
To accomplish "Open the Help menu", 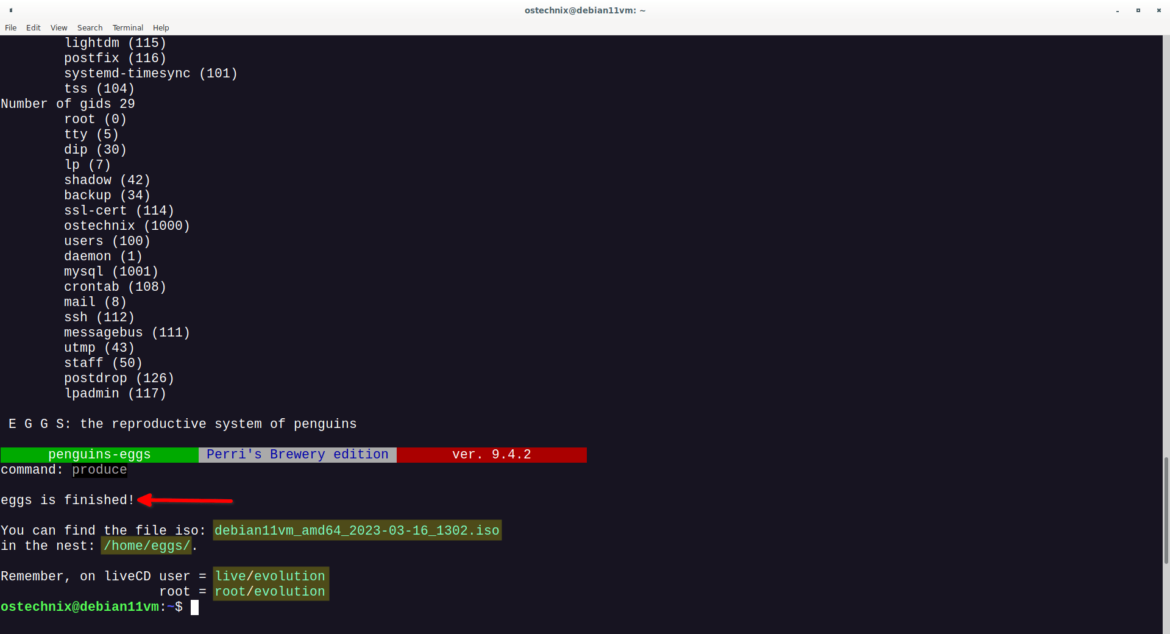I will pos(160,27).
